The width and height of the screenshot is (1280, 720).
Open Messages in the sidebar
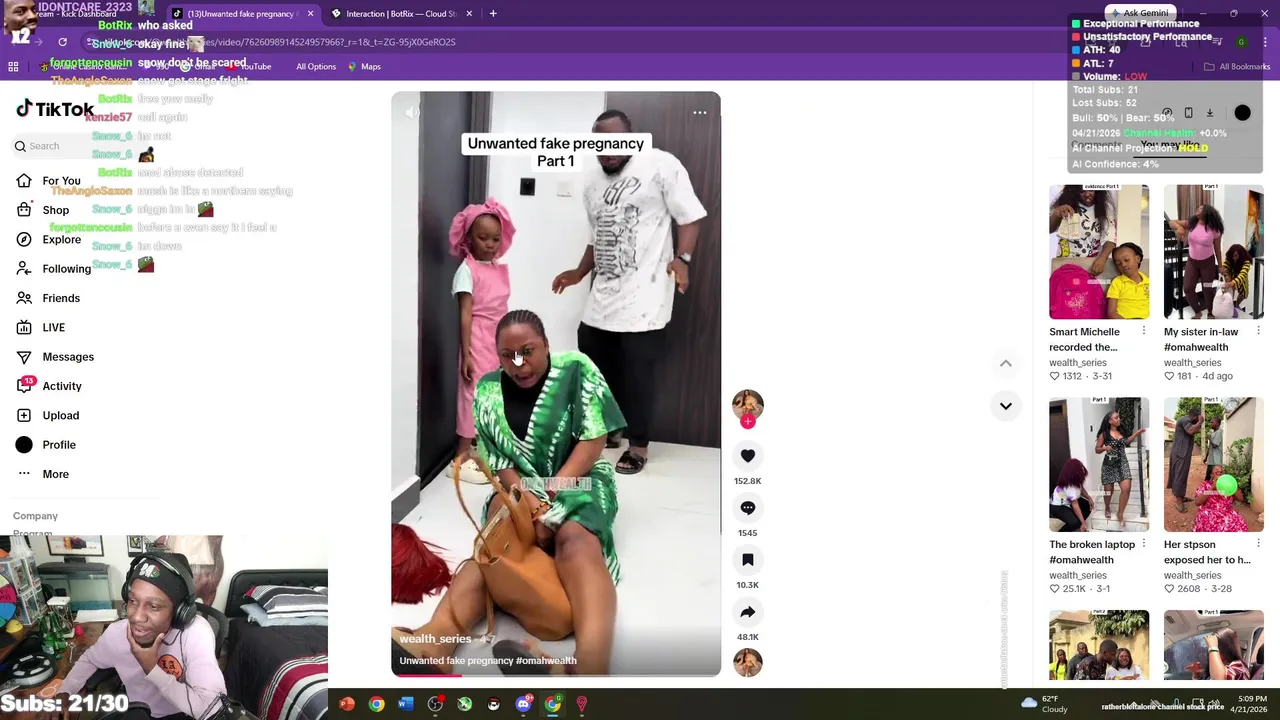[54, 357]
